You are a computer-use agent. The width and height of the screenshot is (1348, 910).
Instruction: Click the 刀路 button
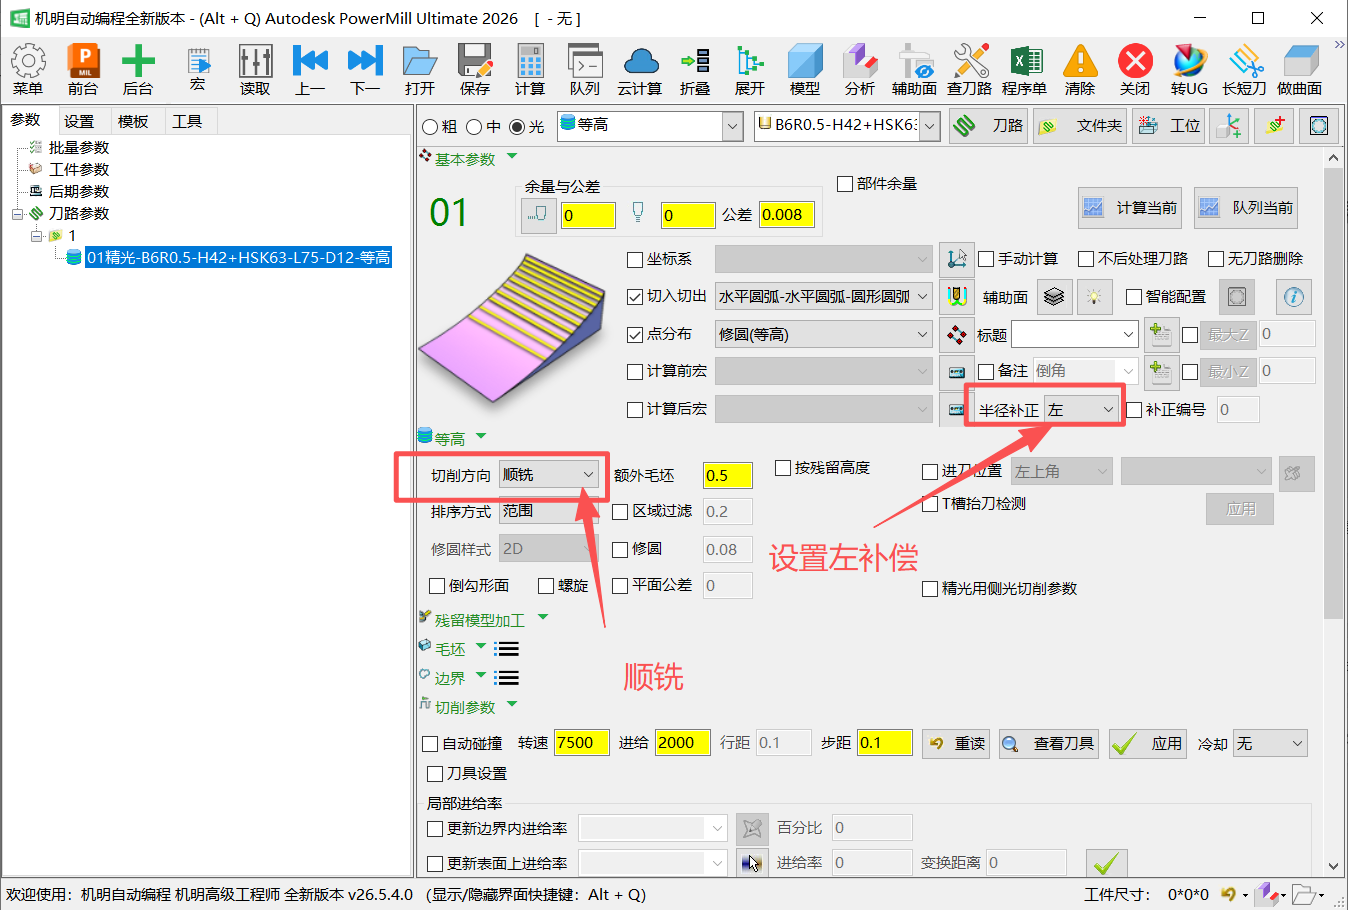click(x=988, y=126)
